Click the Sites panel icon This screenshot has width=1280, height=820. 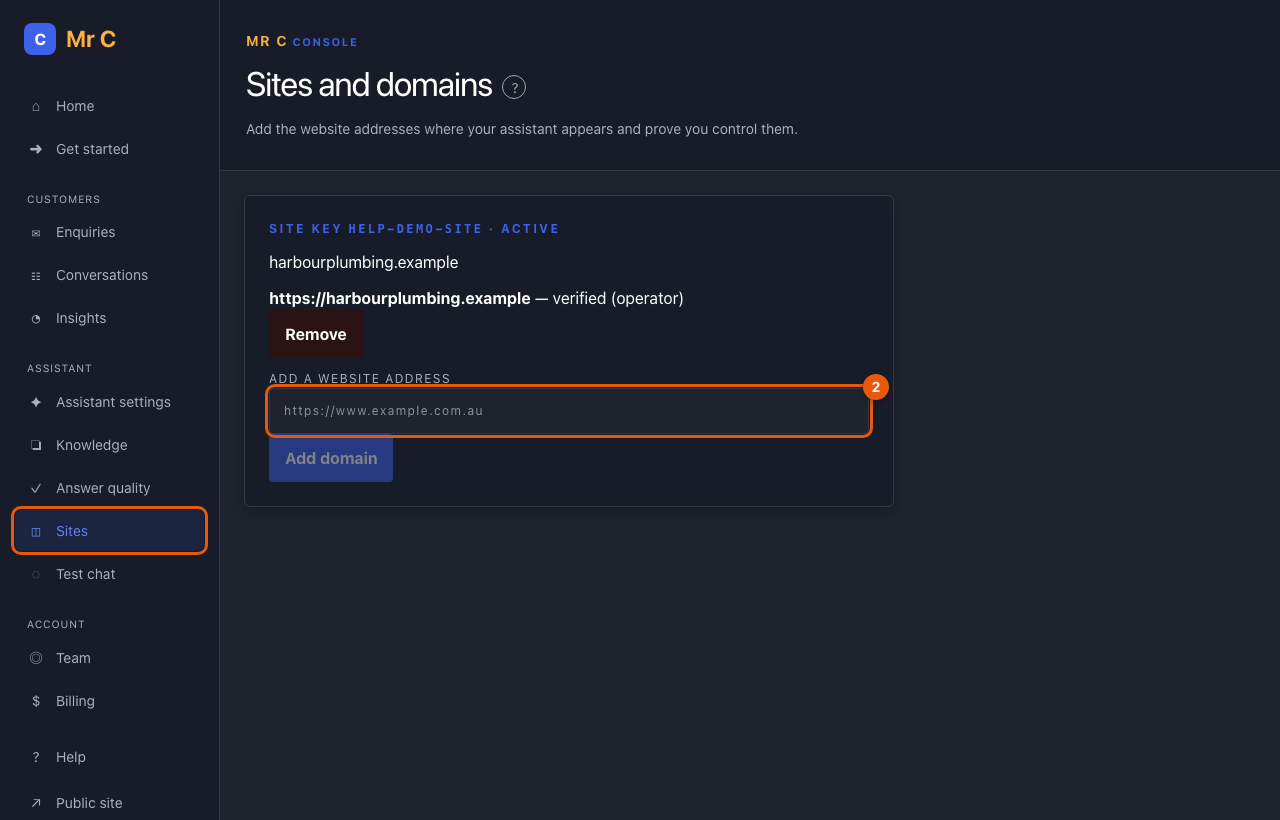(x=36, y=531)
